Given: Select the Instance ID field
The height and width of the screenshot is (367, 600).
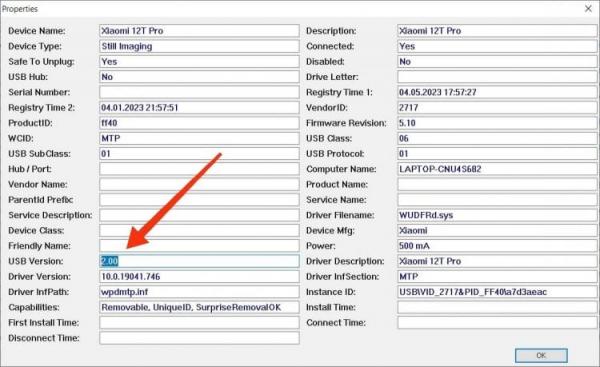Looking at the screenshot, I should 497,292.
